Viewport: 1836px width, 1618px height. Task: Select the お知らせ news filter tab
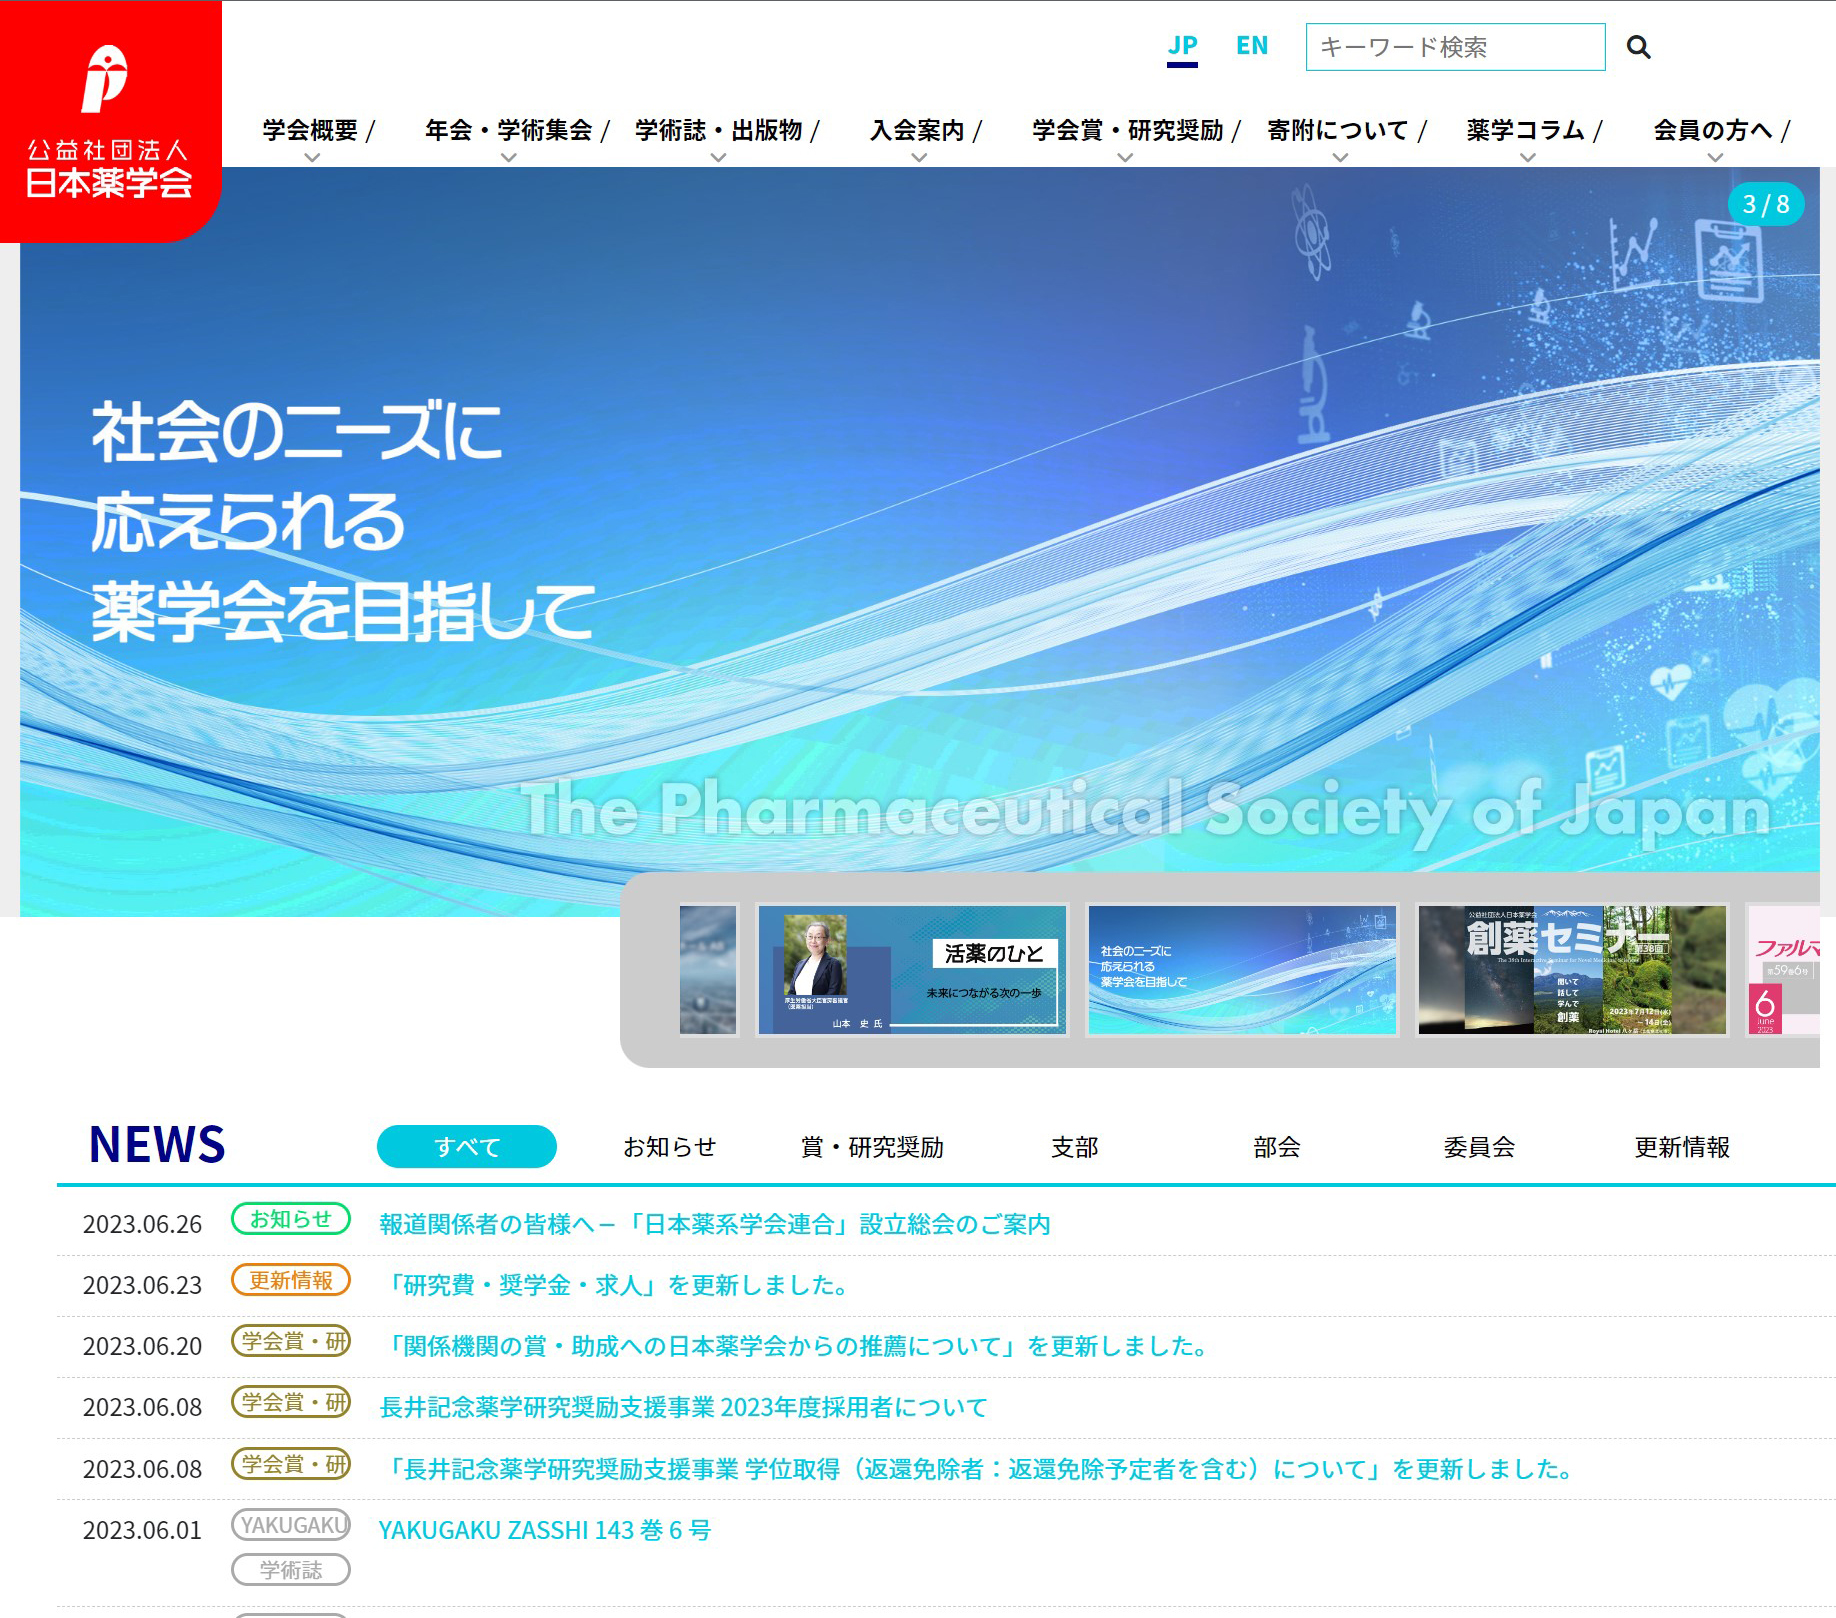pyautogui.click(x=670, y=1147)
